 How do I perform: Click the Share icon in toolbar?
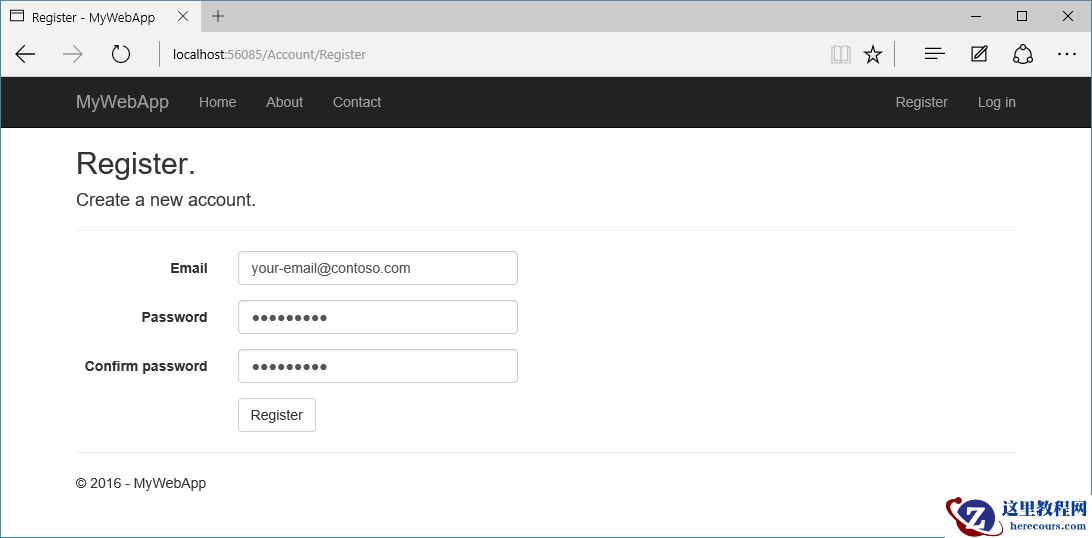(1023, 55)
